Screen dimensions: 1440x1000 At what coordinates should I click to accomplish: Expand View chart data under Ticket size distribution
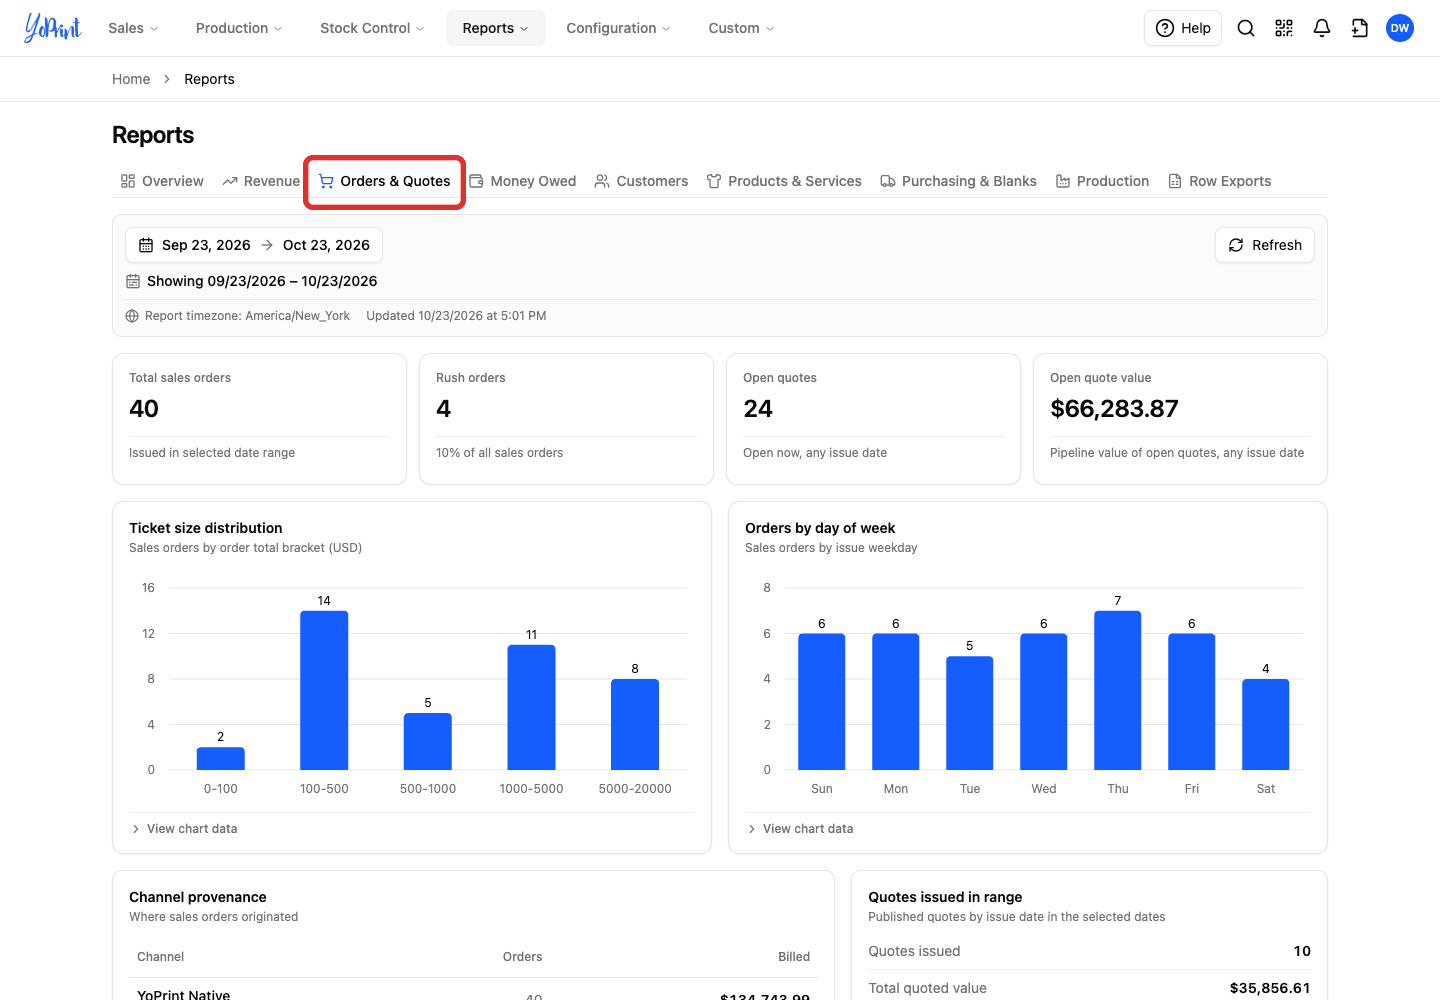184,829
